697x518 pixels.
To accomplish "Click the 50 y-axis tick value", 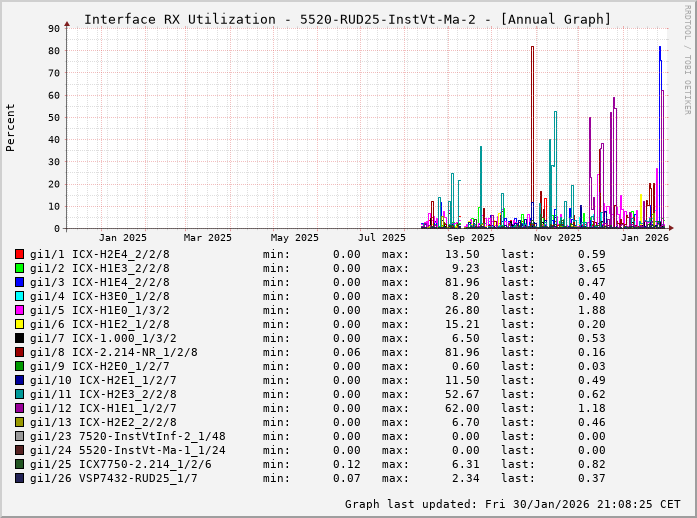I will coord(54,117).
